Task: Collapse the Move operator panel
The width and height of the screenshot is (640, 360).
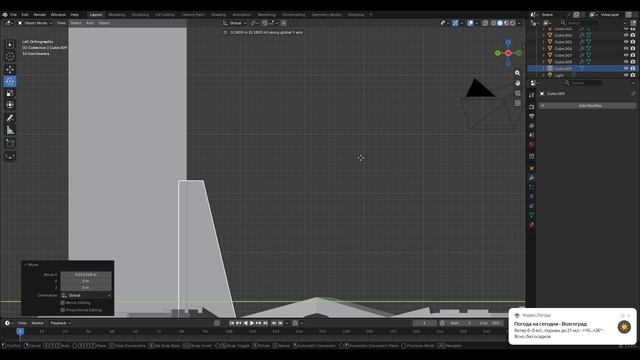Action: pos(25,265)
